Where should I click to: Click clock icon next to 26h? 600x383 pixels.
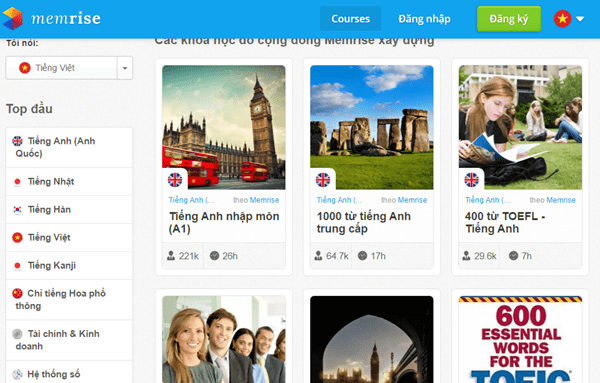(214, 256)
